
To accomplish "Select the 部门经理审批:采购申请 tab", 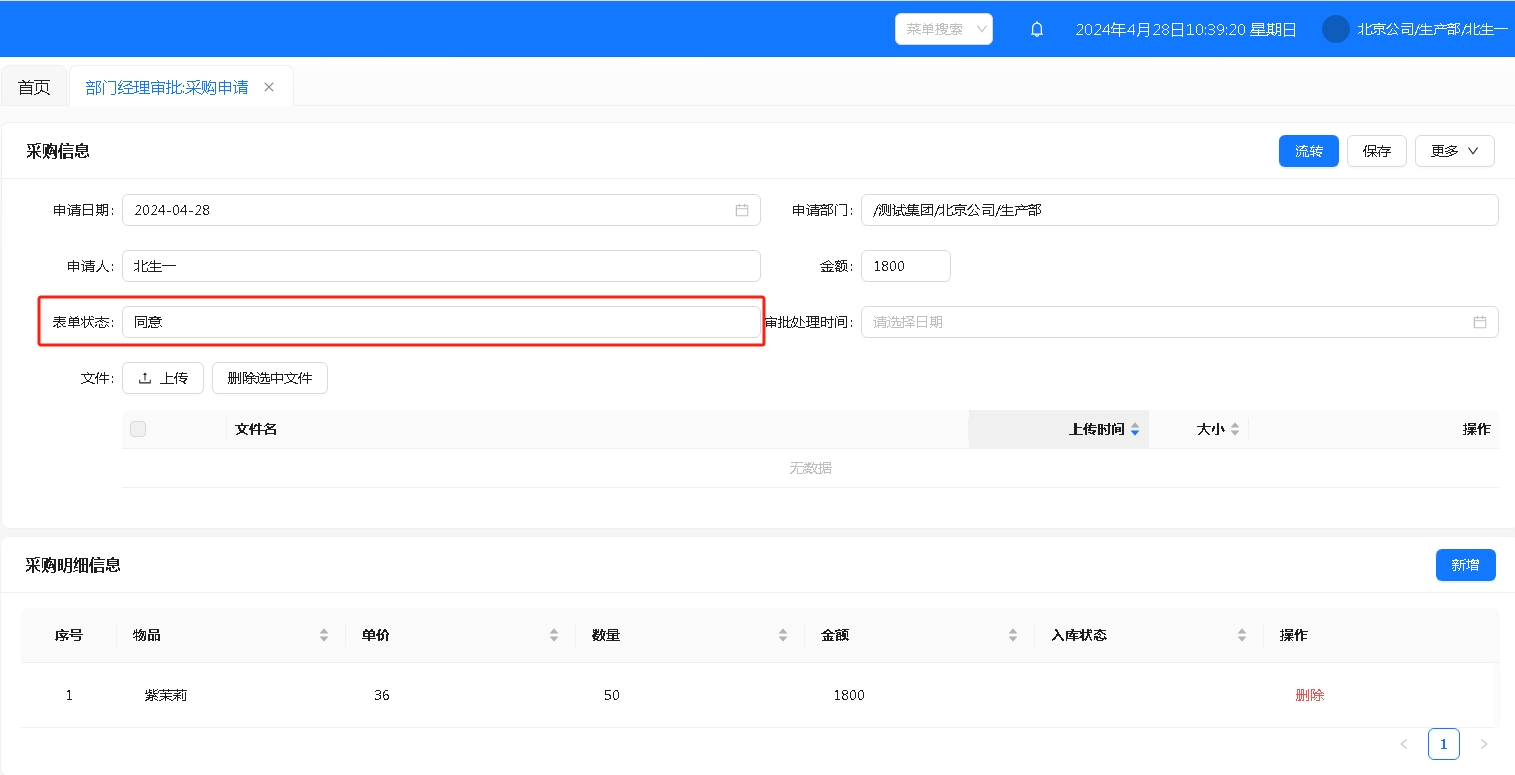I will (167, 87).
